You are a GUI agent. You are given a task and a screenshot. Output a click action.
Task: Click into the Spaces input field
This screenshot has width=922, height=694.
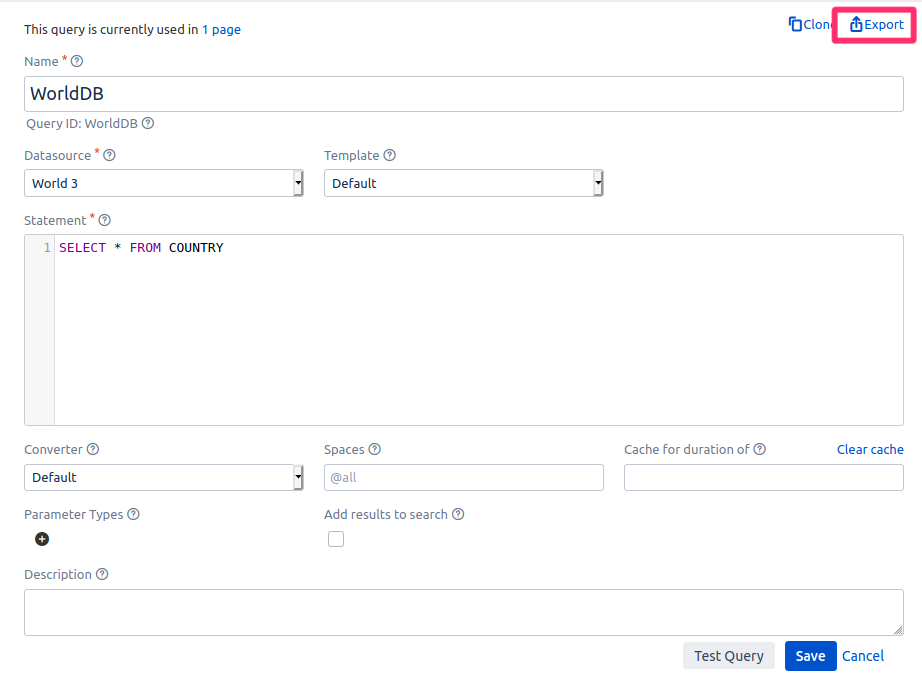click(x=463, y=478)
